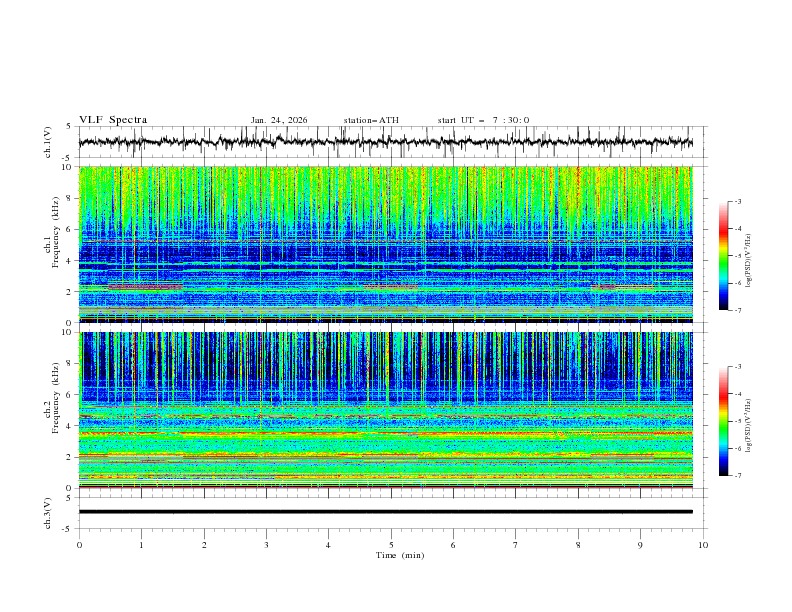Click the 0 minute tick label on time axis
792x612 pixels.
[80, 545]
